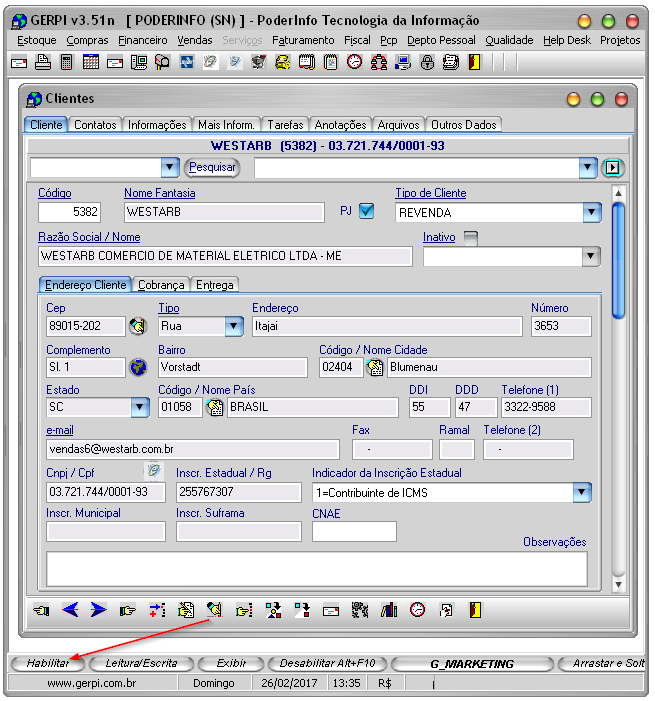Open the Tipo dropdown showing Rua
The width and height of the screenshot is (655, 701).
233,326
